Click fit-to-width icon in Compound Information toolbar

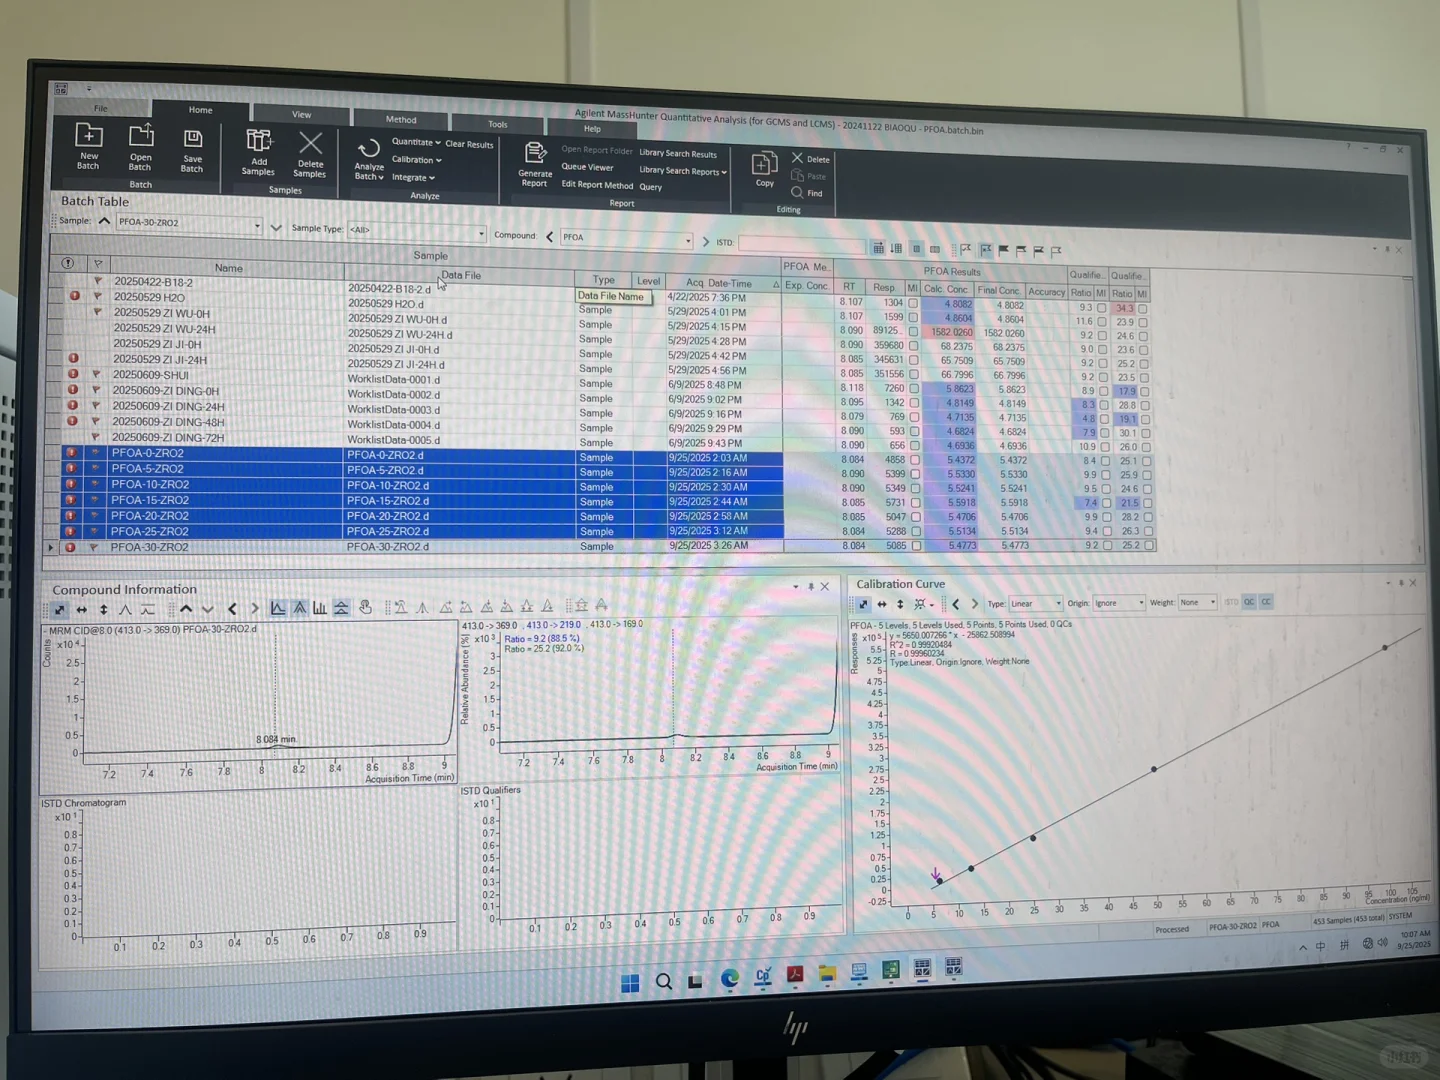click(x=82, y=609)
